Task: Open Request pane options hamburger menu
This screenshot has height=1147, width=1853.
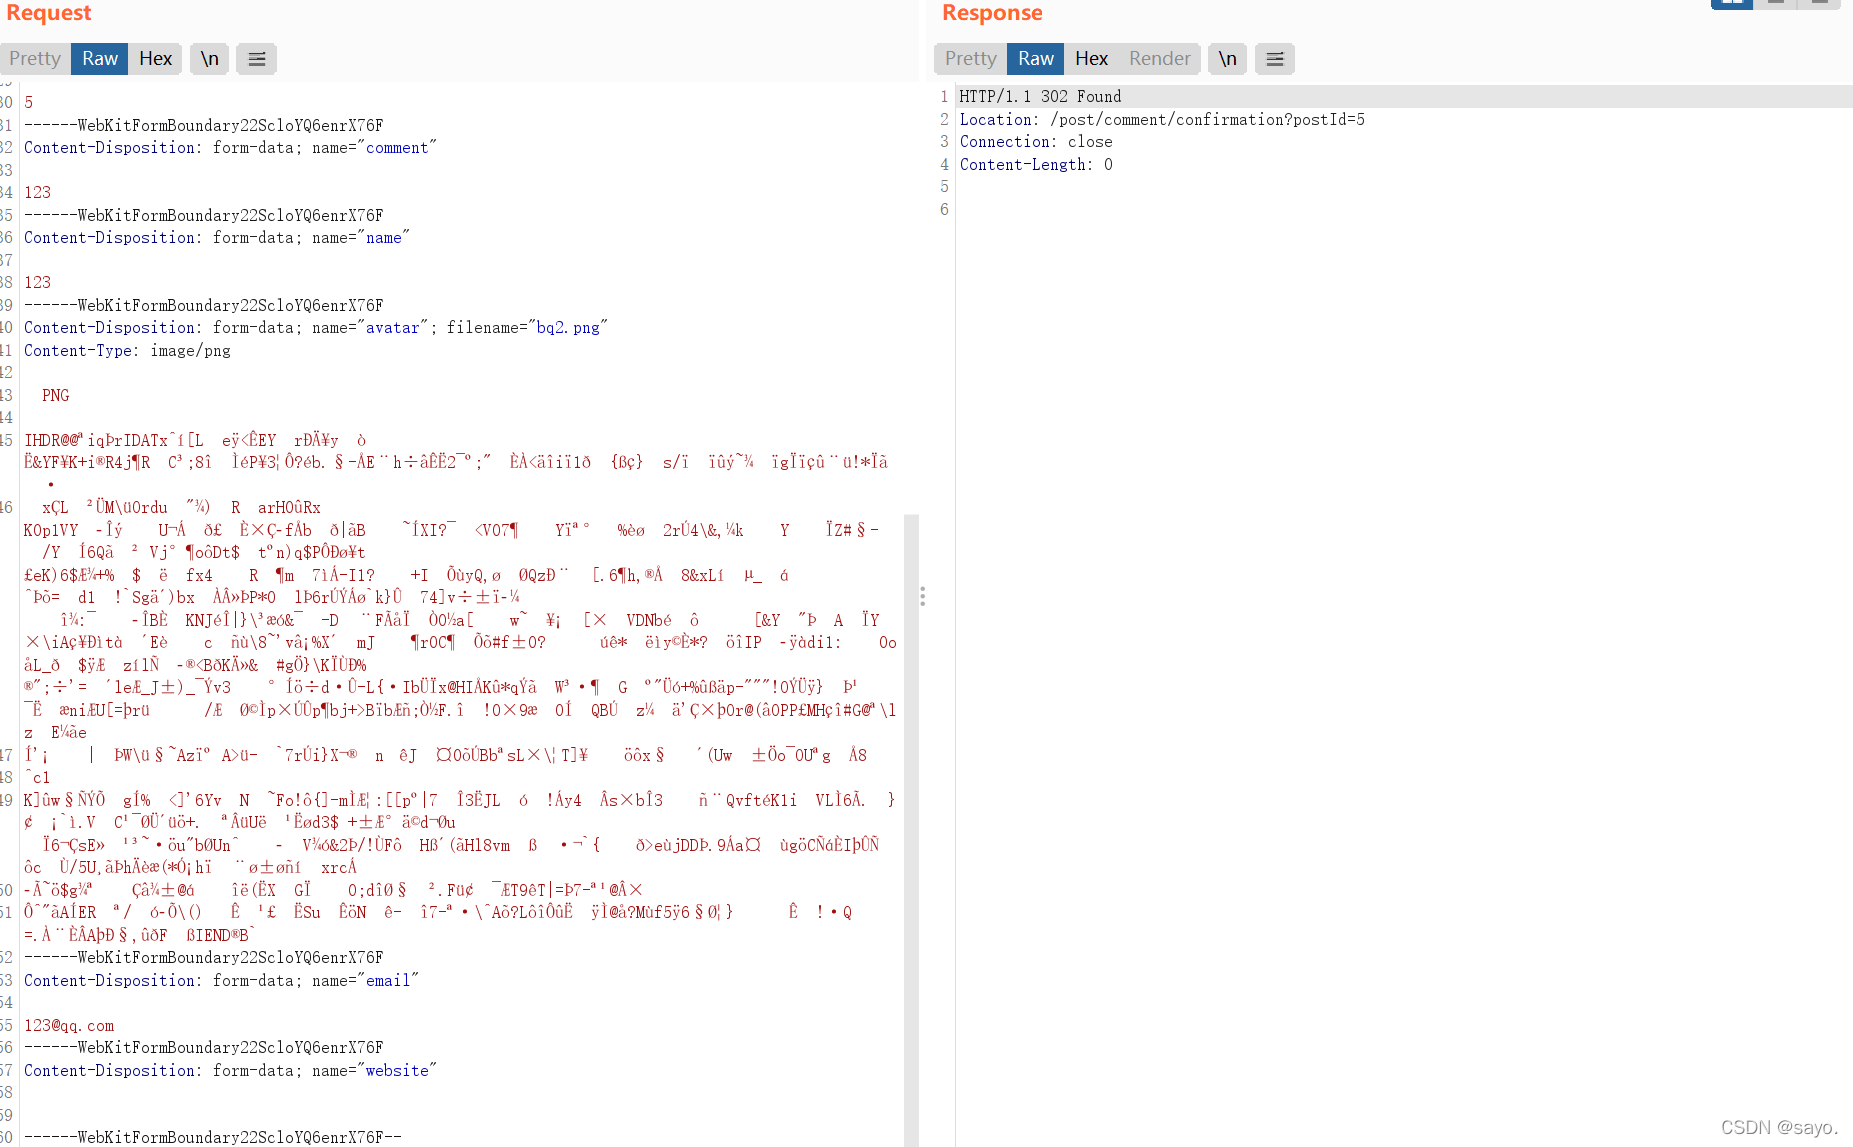Action: (256, 59)
